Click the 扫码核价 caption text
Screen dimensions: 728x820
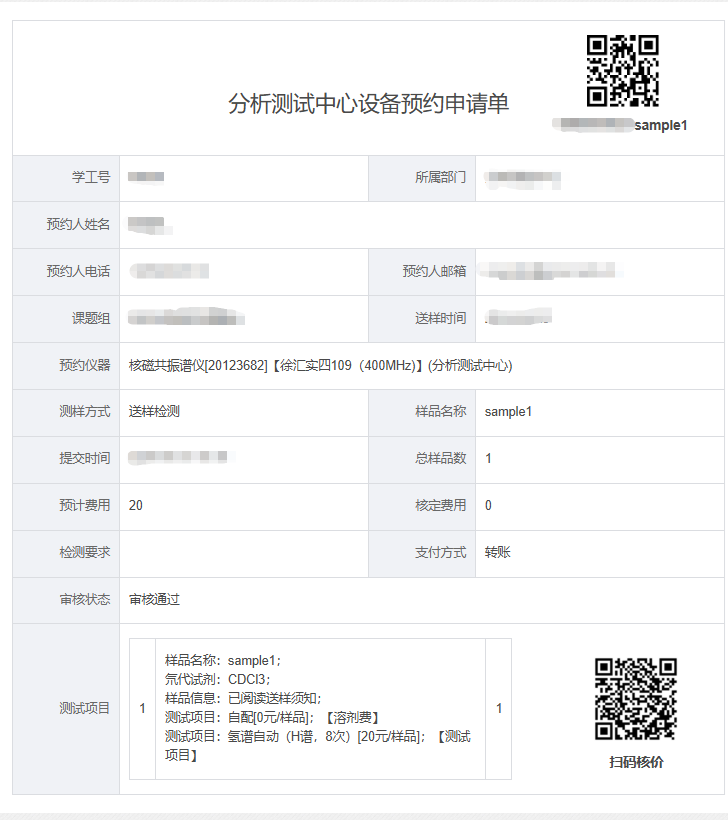pos(635,762)
